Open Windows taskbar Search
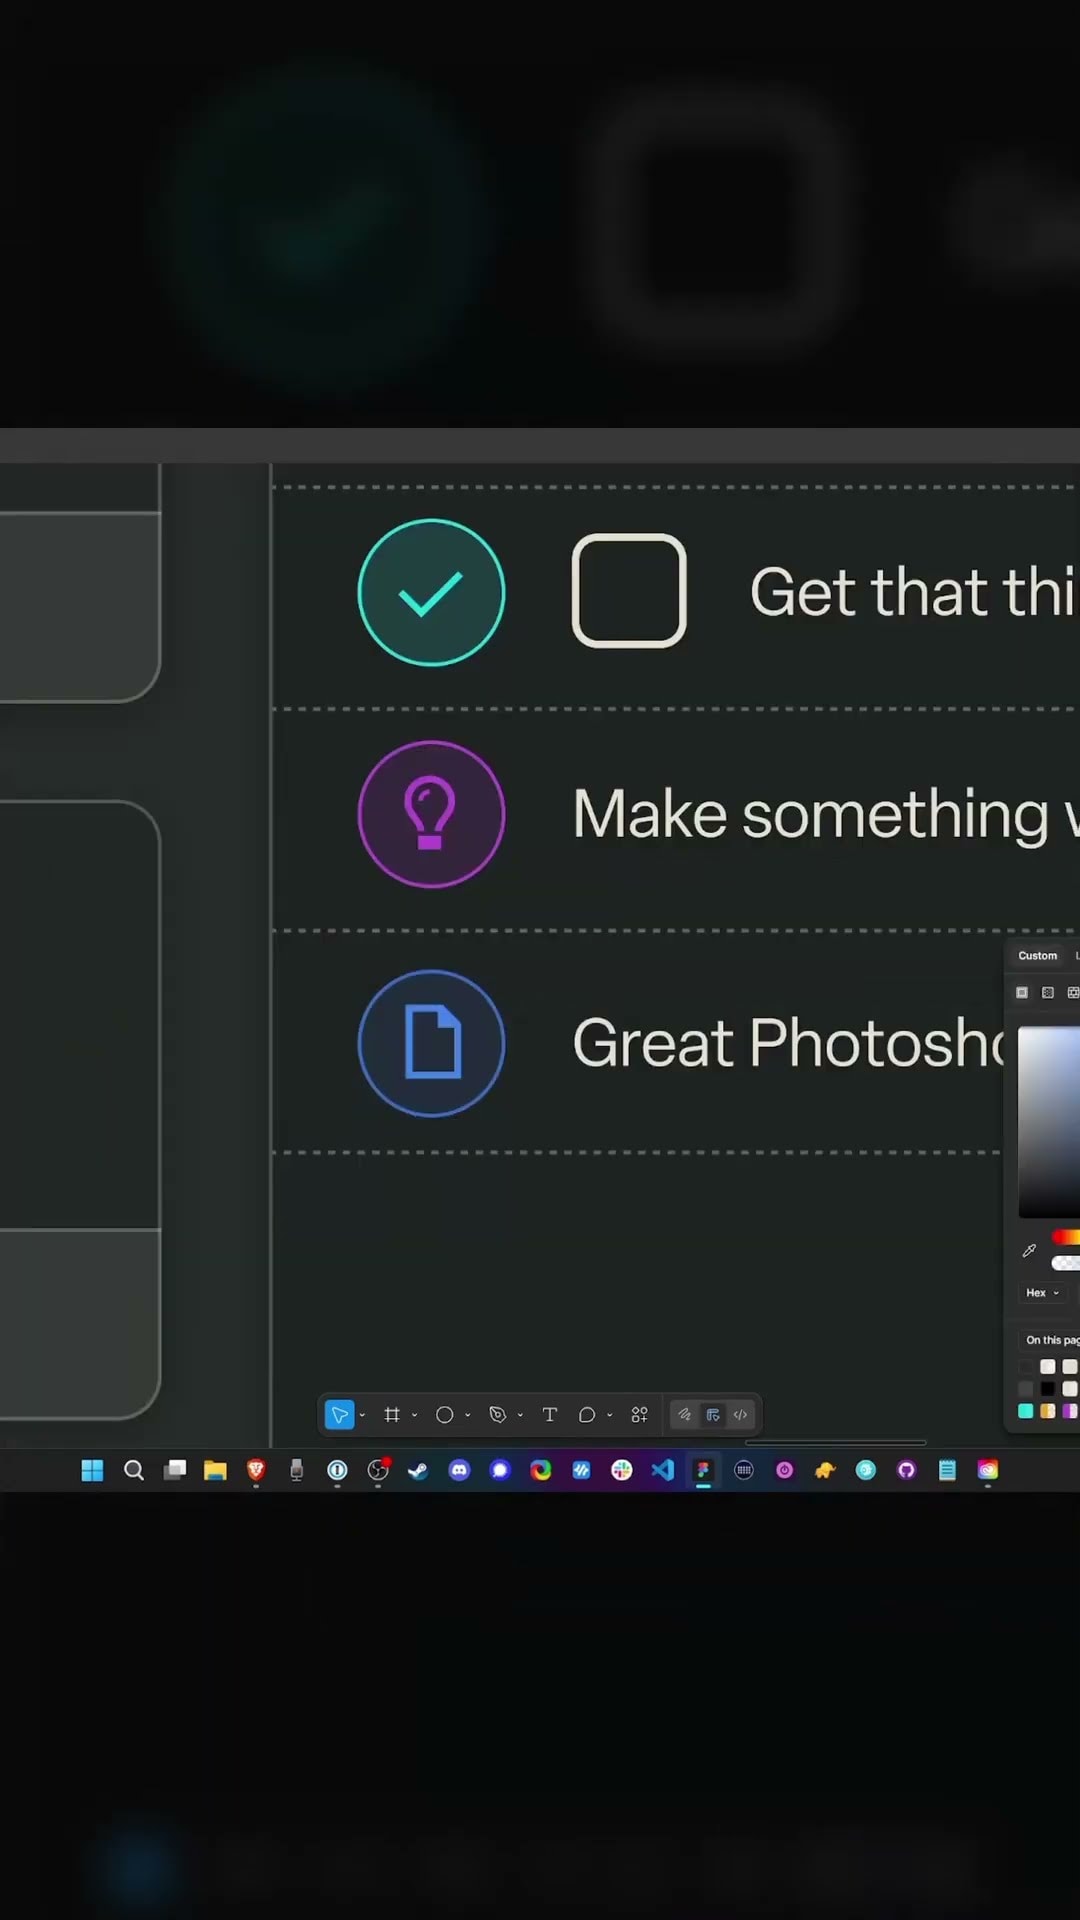 coord(134,1470)
